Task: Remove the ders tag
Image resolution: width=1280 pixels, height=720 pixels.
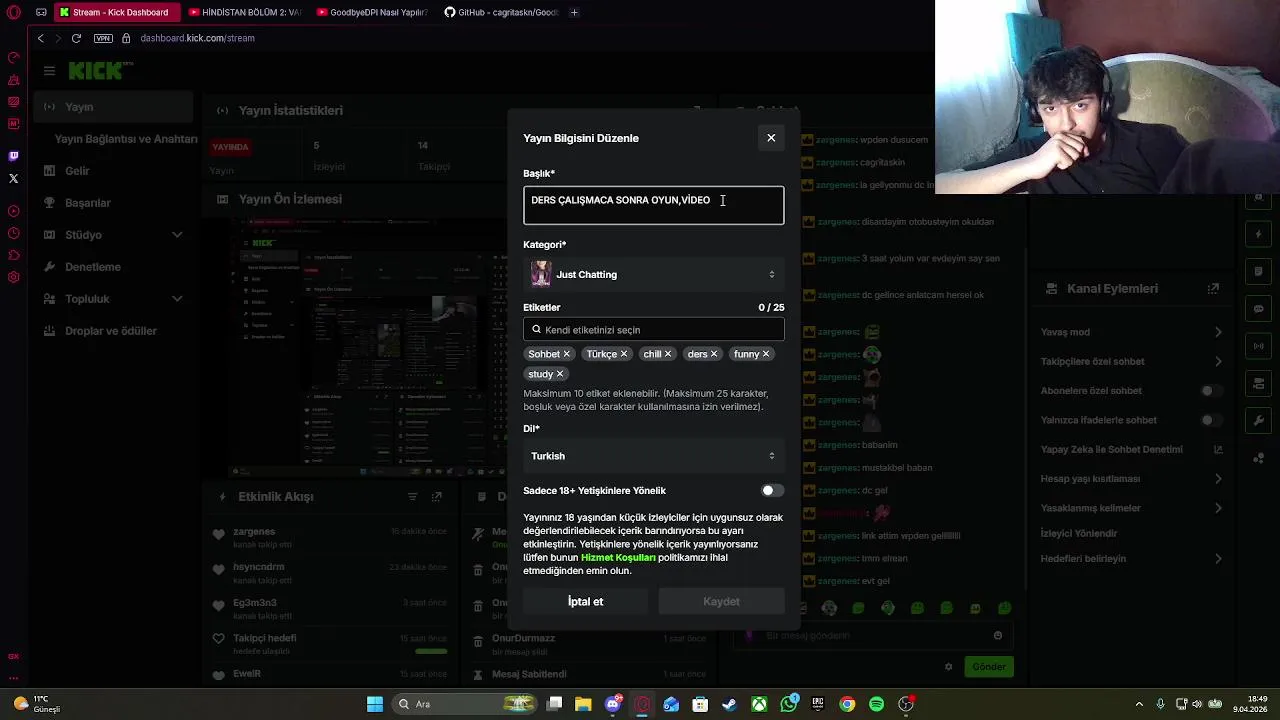Action: tap(714, 354)
